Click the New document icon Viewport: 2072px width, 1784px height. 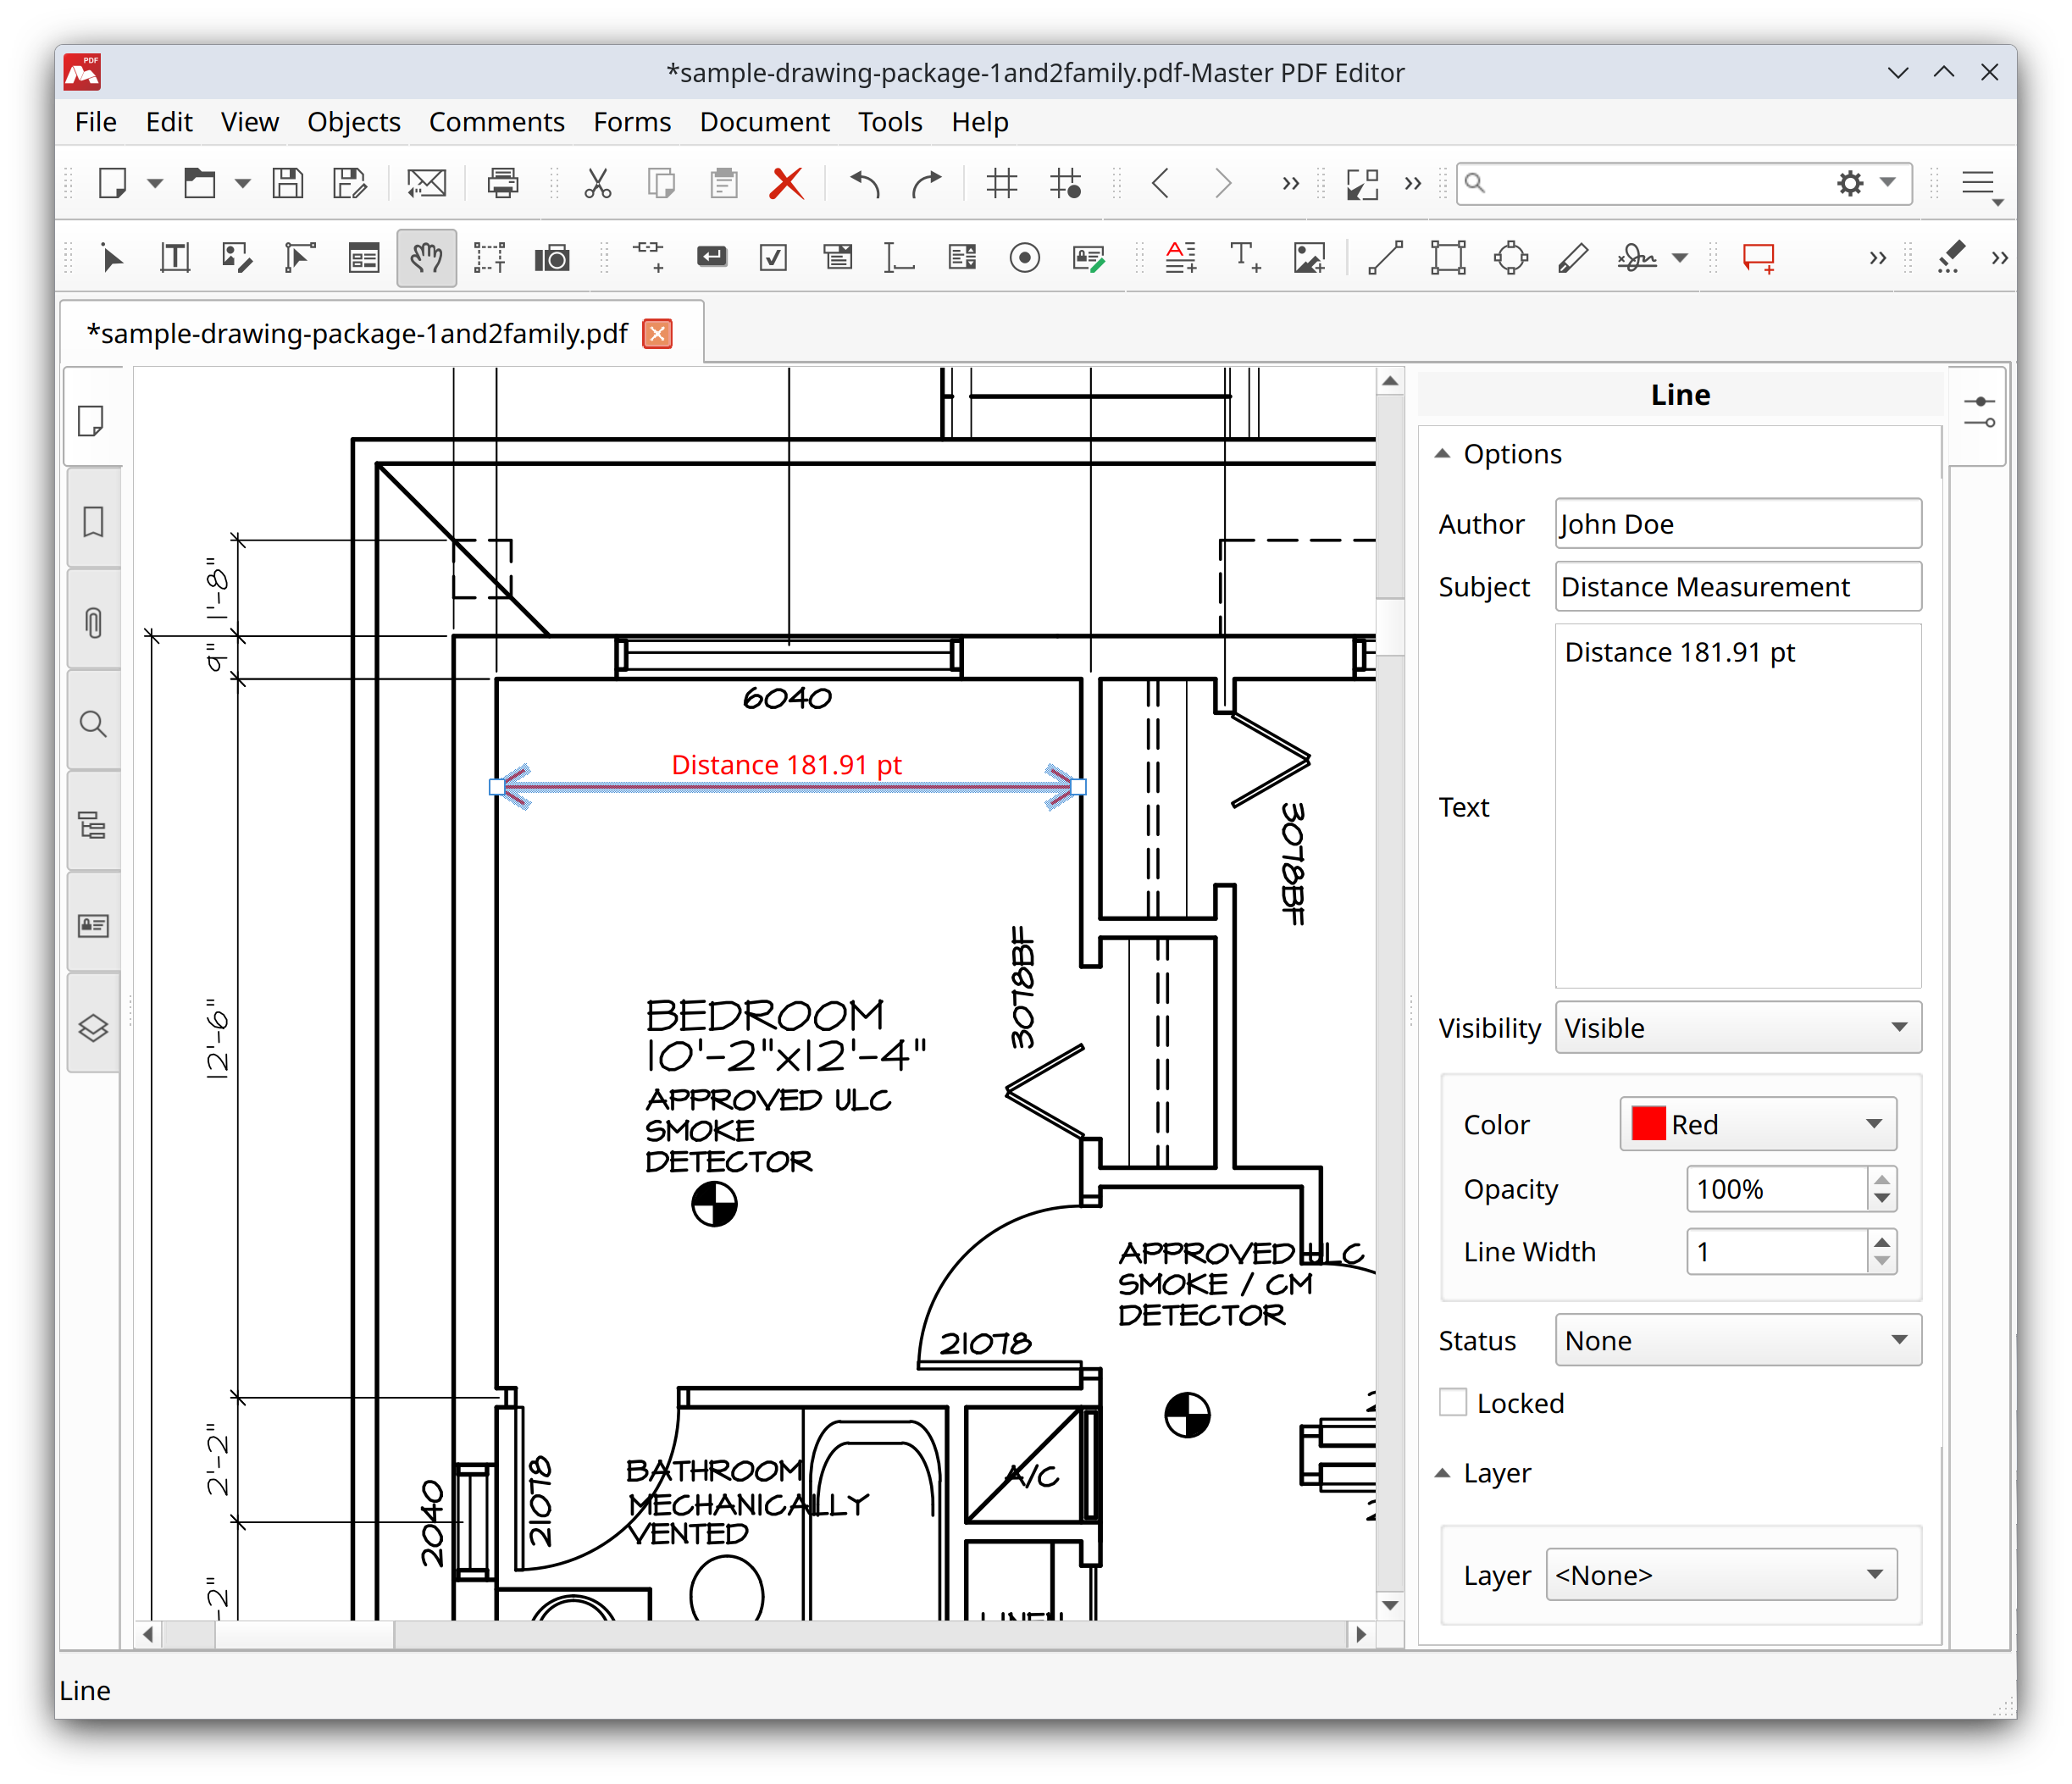112,183
